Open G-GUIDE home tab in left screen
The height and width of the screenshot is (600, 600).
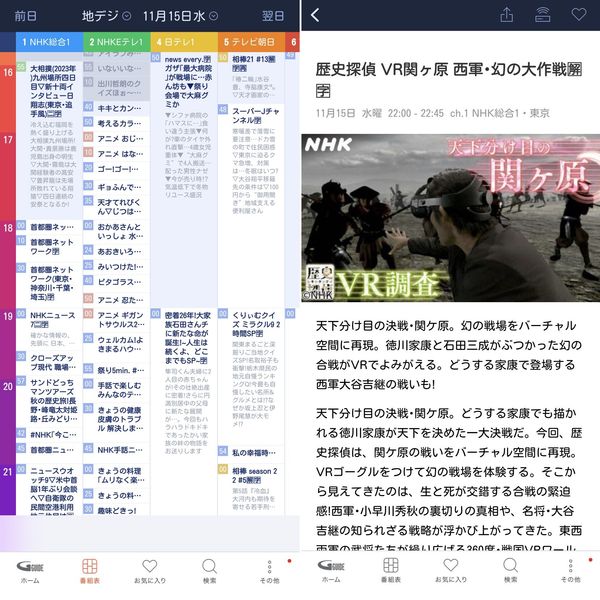tap(30, 572)
